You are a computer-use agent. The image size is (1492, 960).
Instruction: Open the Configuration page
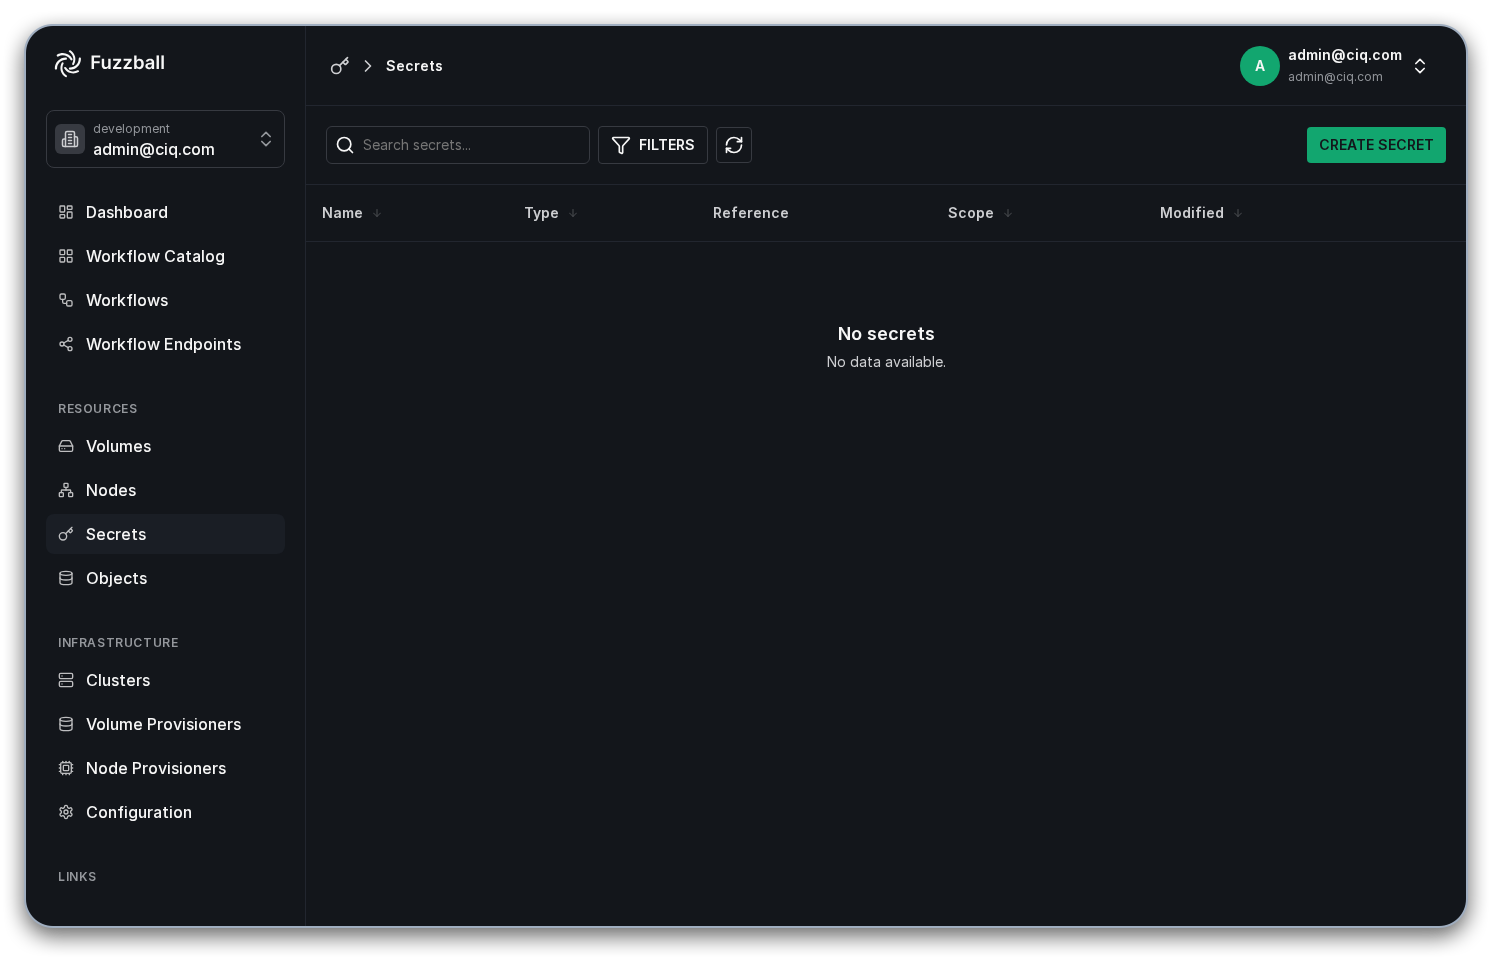click(165, 812)
